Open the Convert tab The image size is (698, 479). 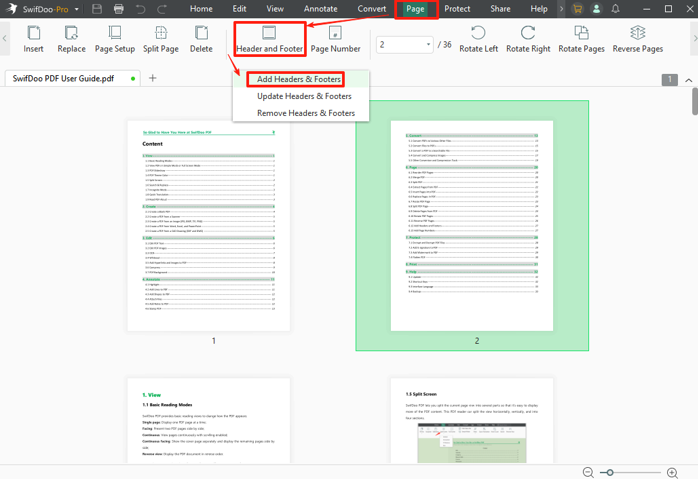coord(372,9)
